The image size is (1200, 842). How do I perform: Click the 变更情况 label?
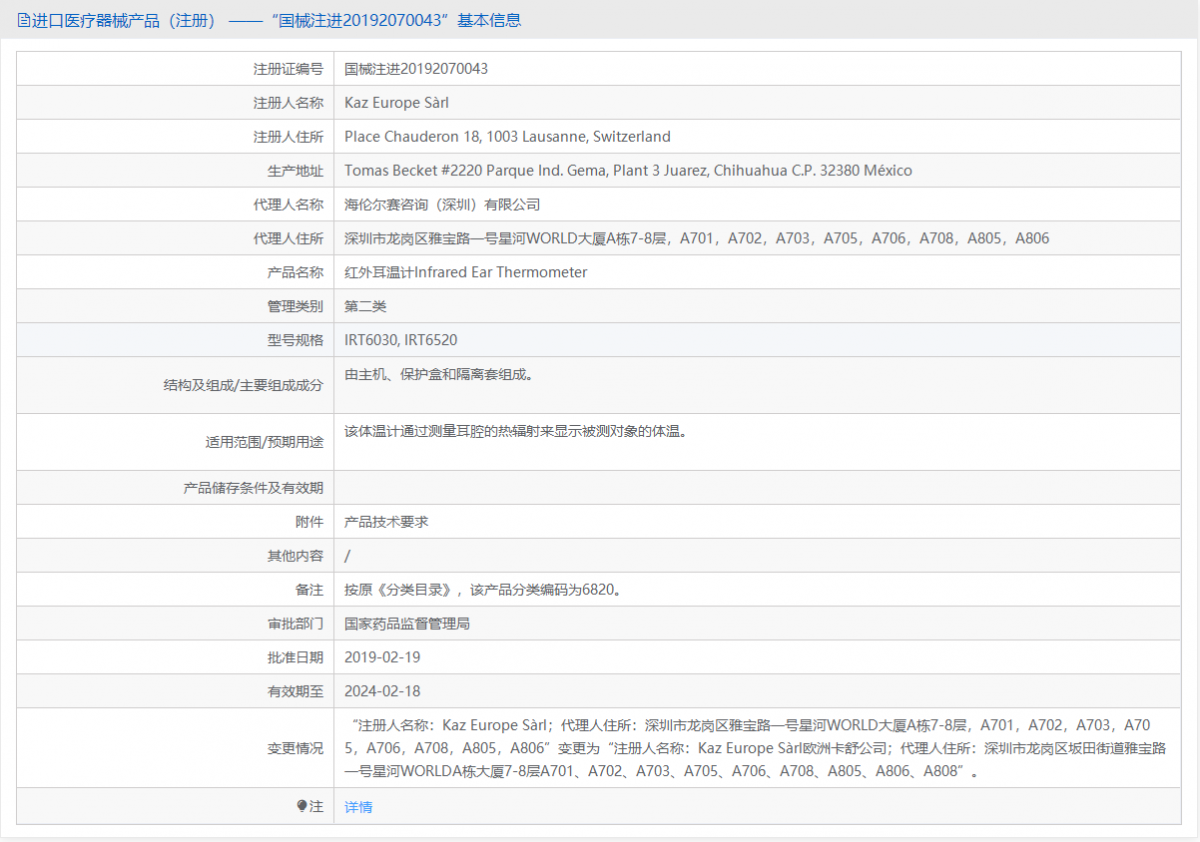click(x=295, y=748)
